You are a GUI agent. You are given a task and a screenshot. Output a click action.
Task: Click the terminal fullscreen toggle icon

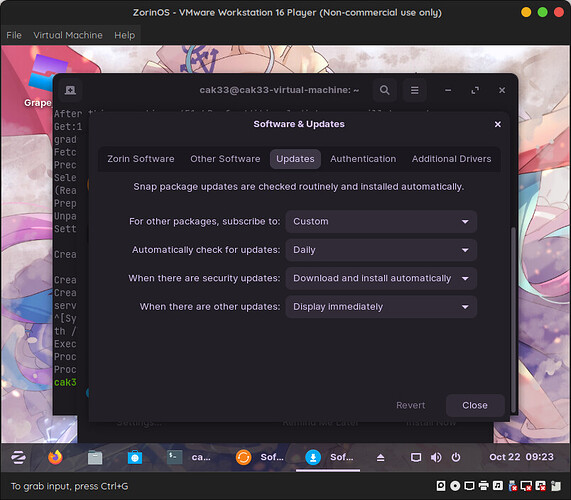coord(475,90)
